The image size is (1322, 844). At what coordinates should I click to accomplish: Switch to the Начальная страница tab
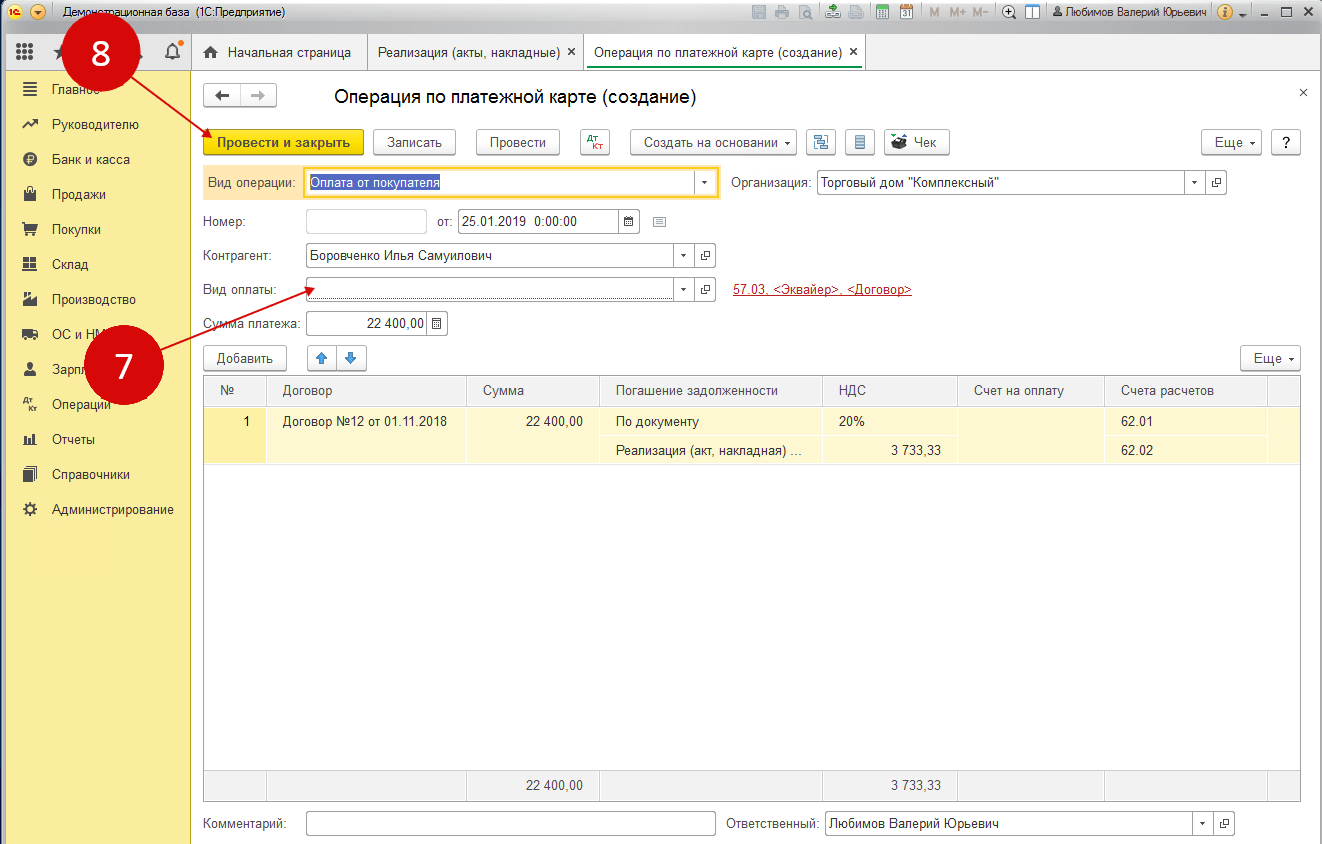tap(278, 52)
